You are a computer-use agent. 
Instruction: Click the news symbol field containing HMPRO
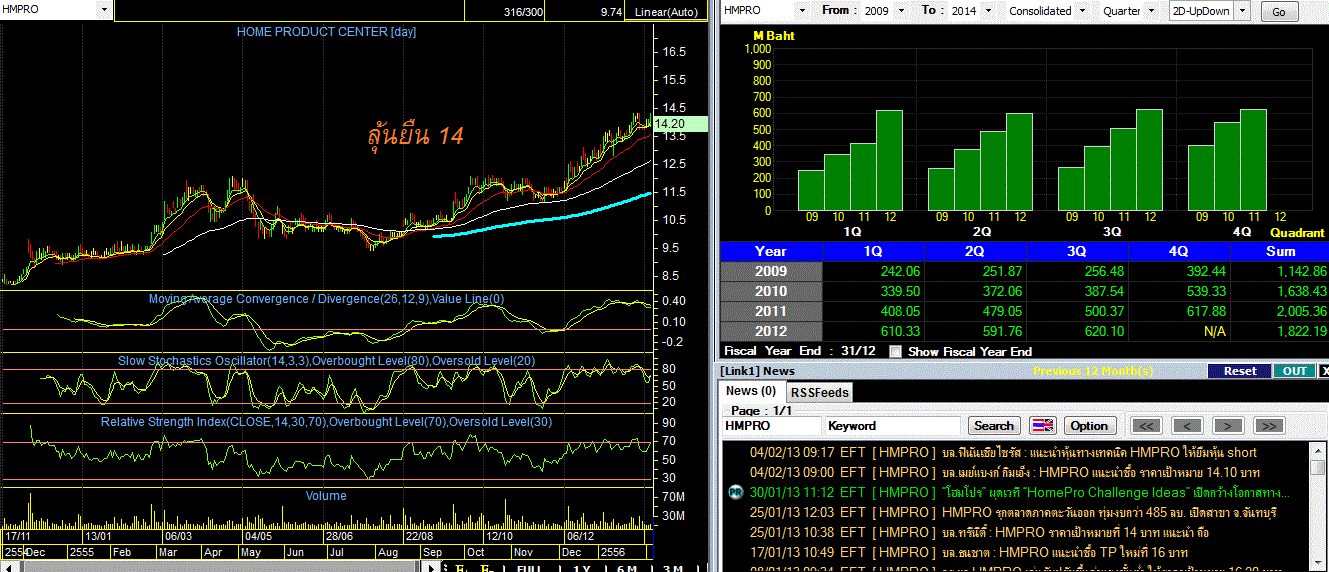click(772, 425)
